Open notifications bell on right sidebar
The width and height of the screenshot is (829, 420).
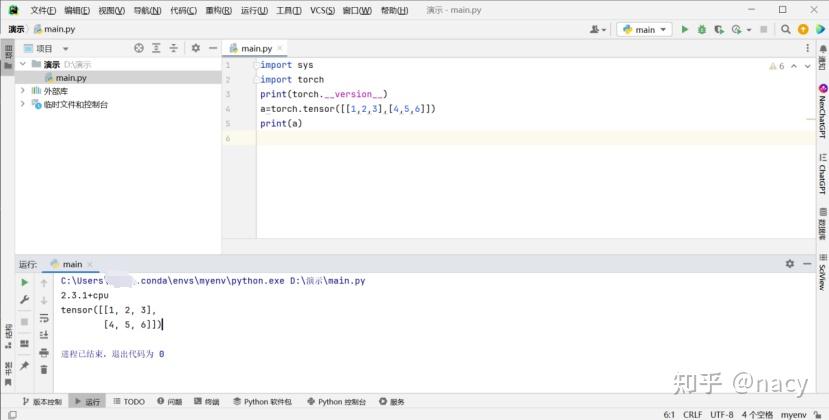click(x=823, y=50)
